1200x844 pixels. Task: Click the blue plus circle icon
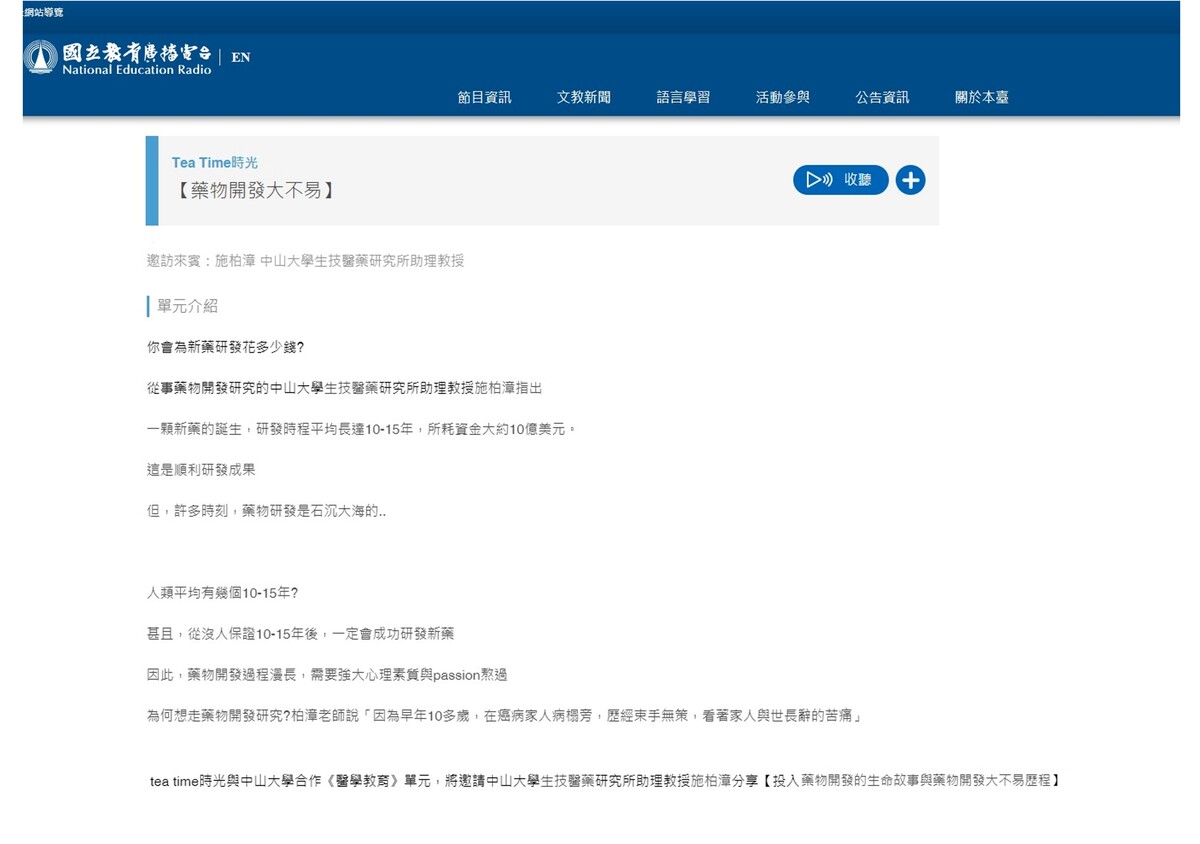(x=910, y=180)
